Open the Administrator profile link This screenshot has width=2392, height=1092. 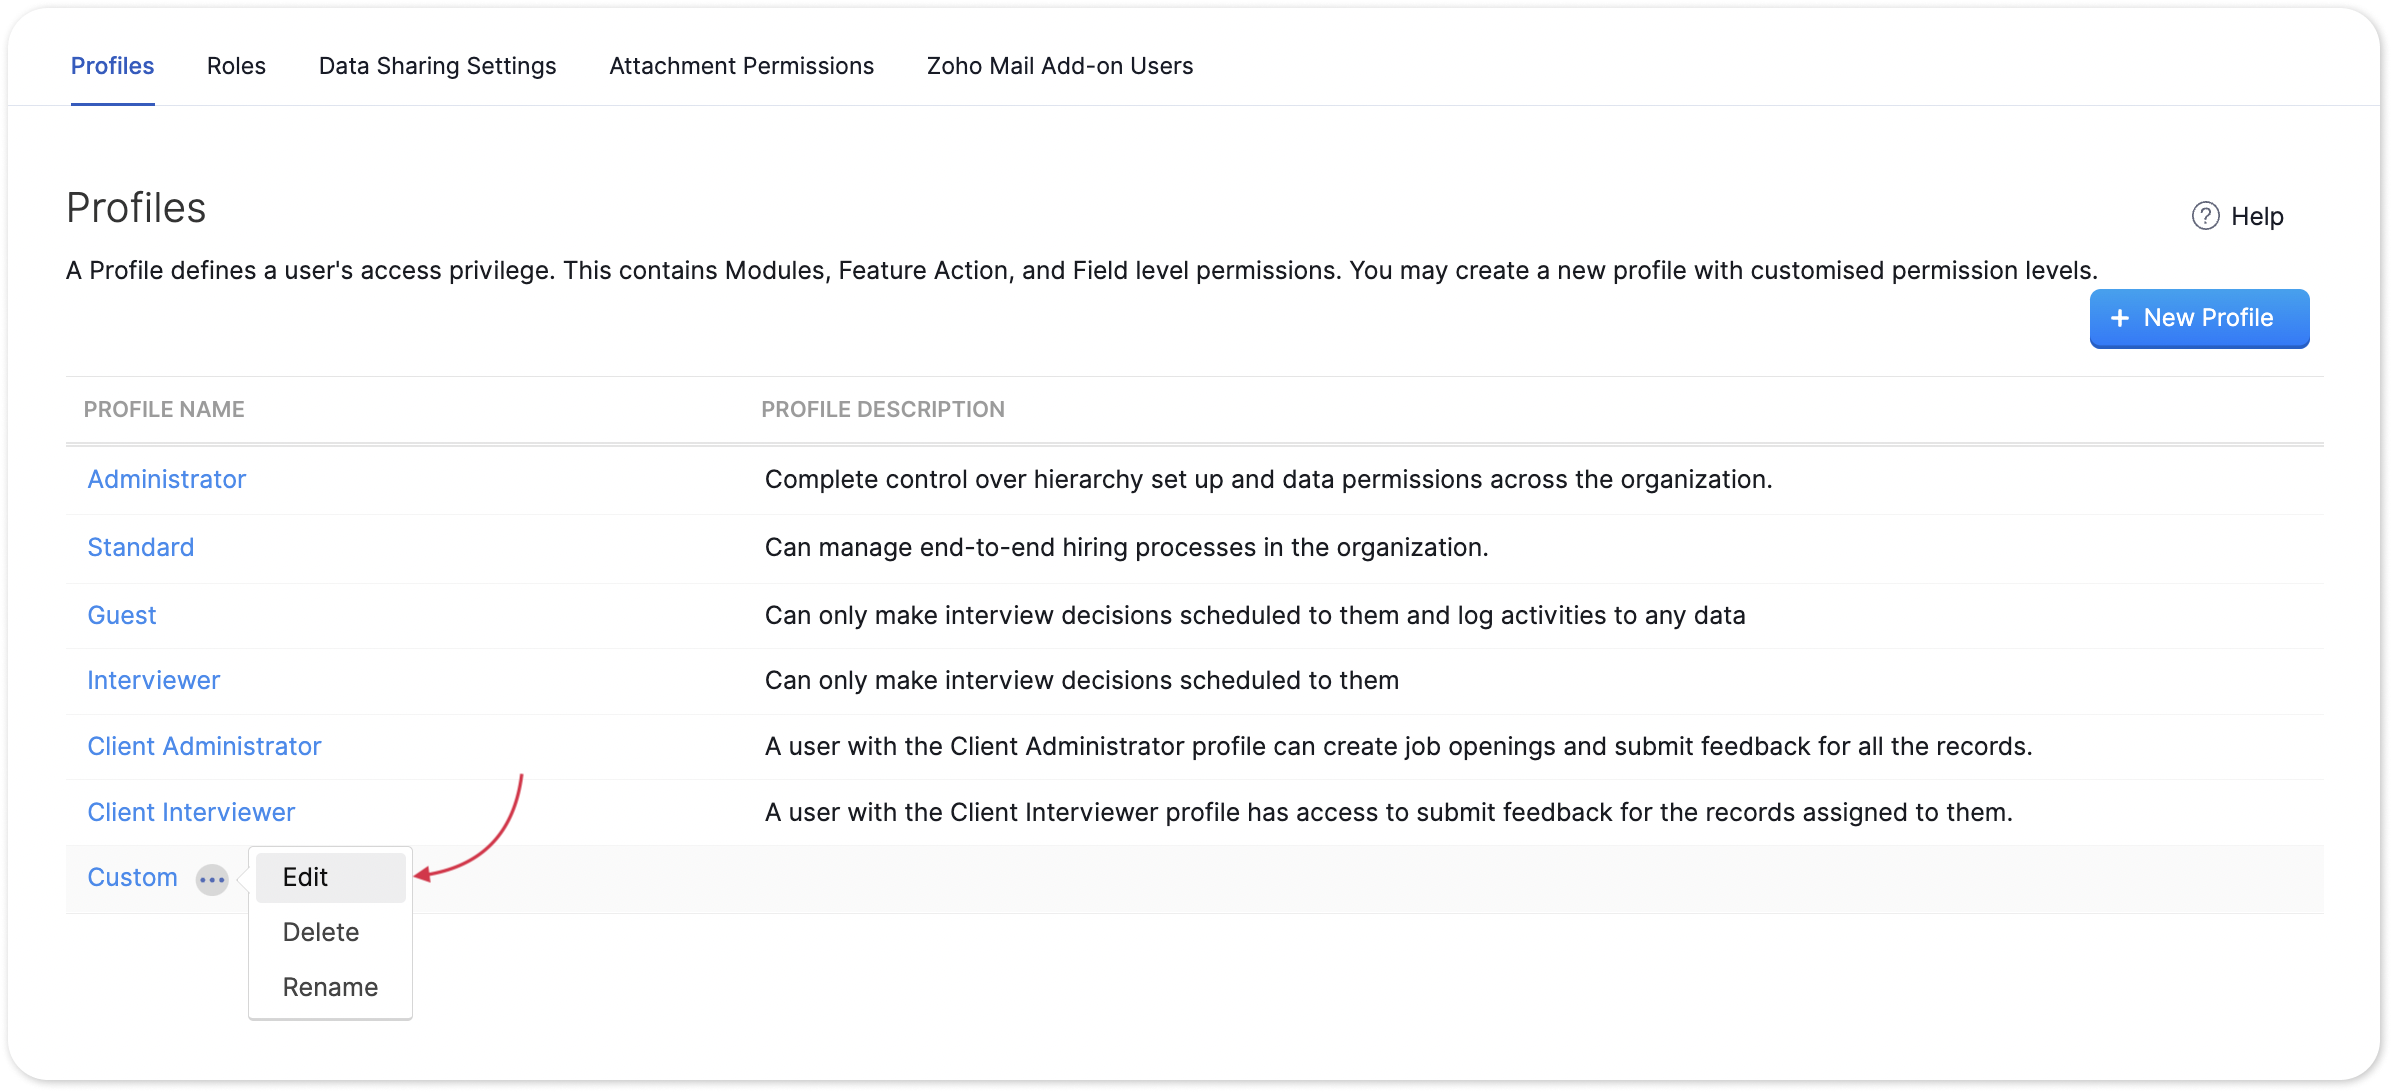pyautogui.click(x=167, y=480)
